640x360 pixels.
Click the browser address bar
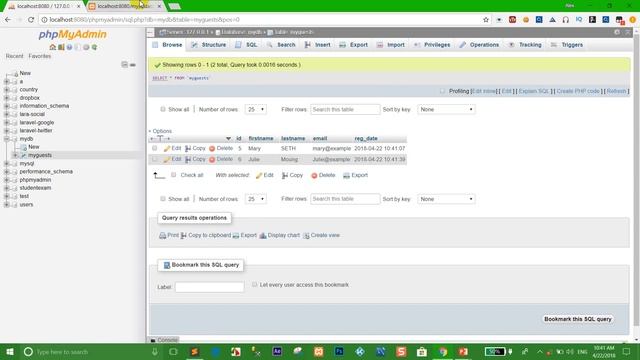click(x=261, y=20)
